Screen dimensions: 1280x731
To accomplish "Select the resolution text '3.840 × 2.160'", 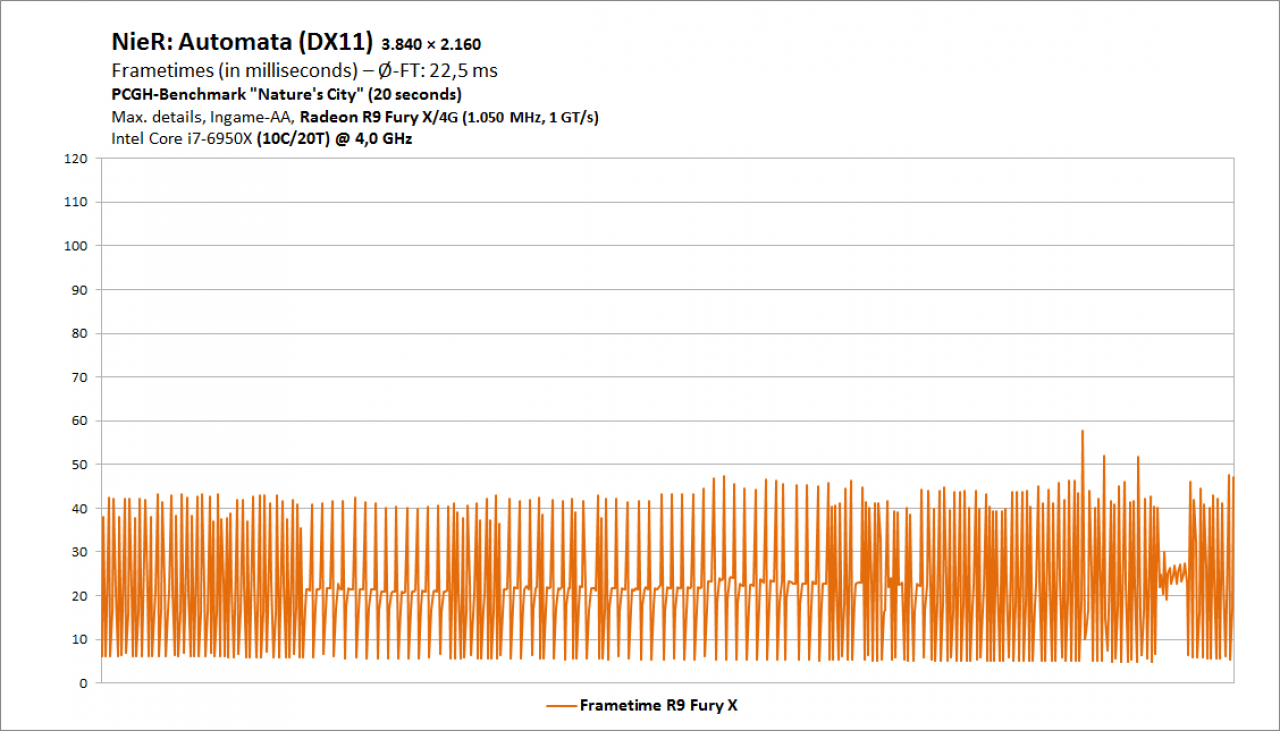I will pos(432,45).
